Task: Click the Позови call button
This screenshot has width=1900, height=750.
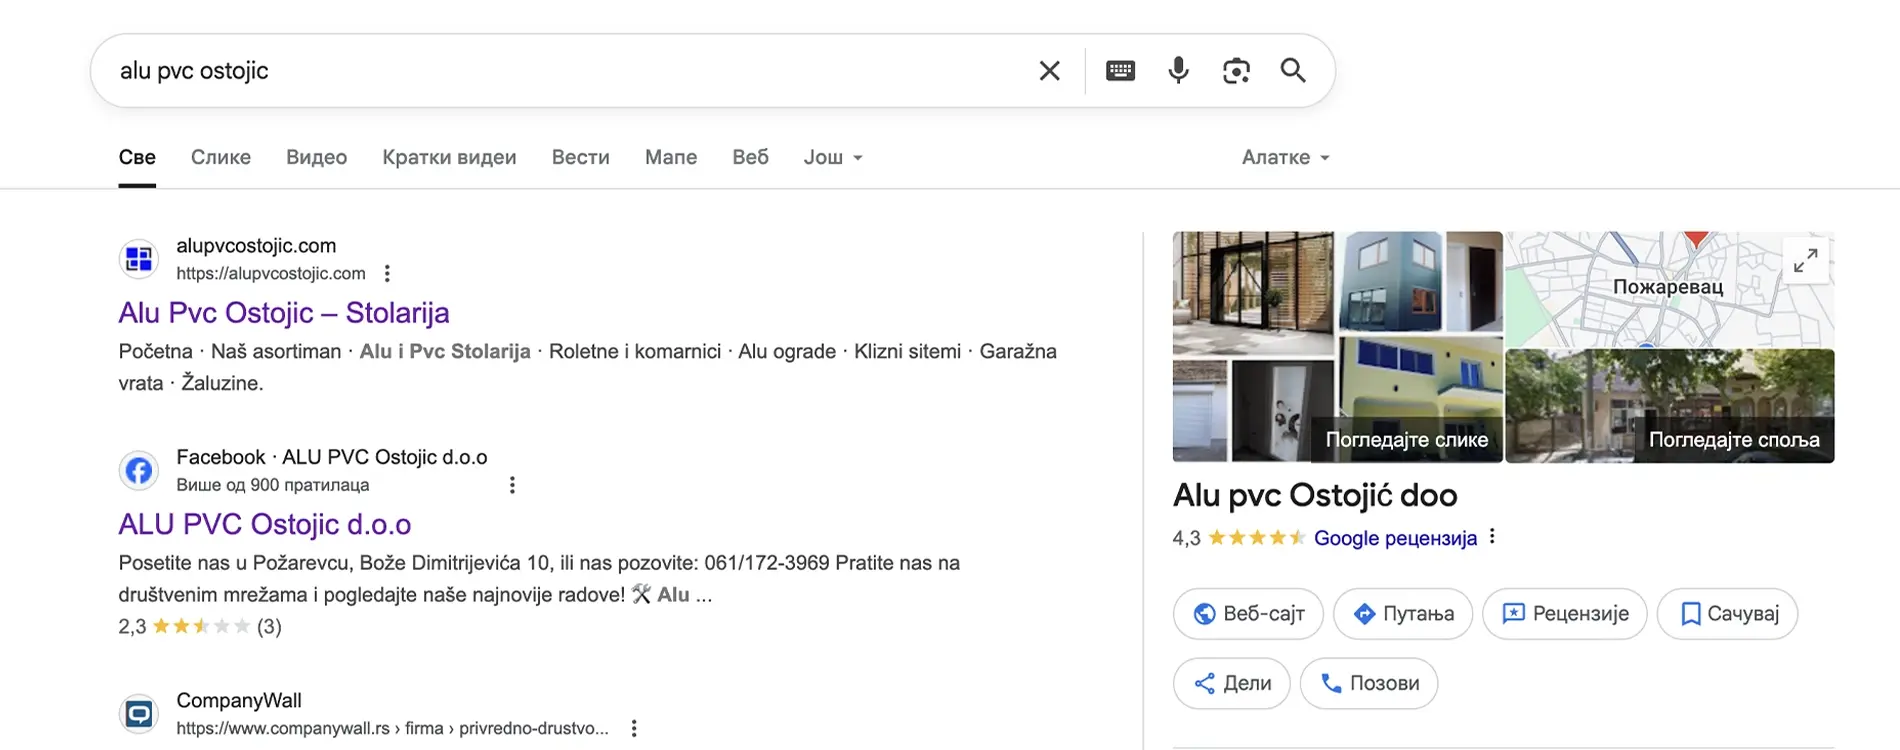Action: click(1368, 683)
